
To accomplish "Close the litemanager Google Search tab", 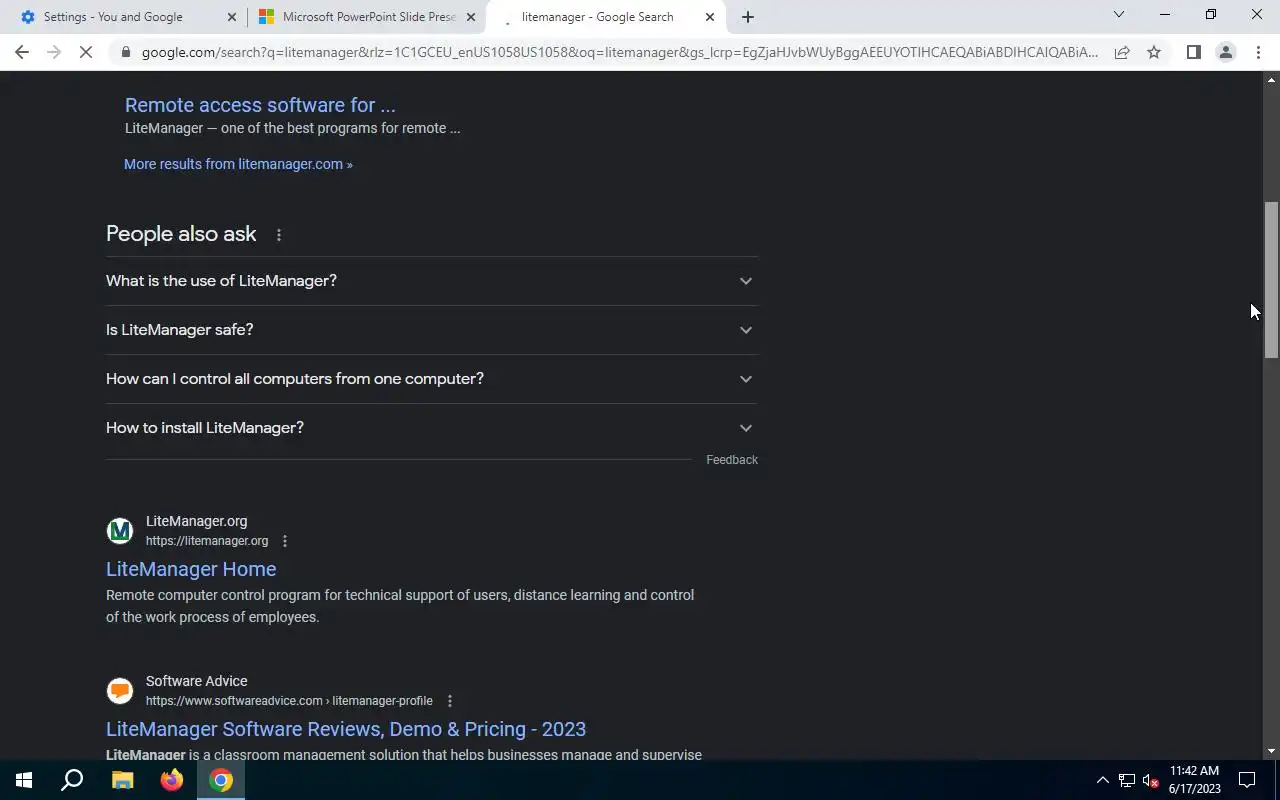I will [710, 17].
